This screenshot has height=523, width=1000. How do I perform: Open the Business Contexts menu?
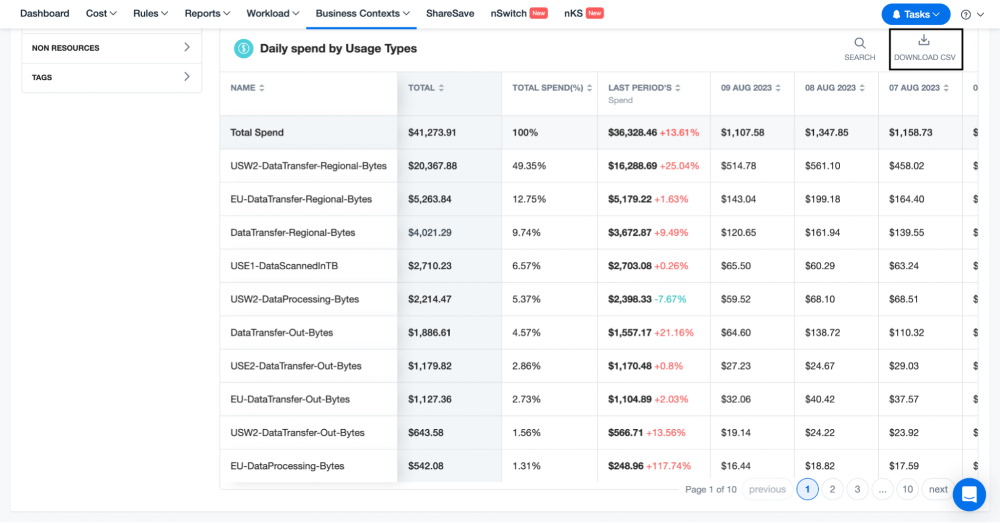[x=362, y=13]
